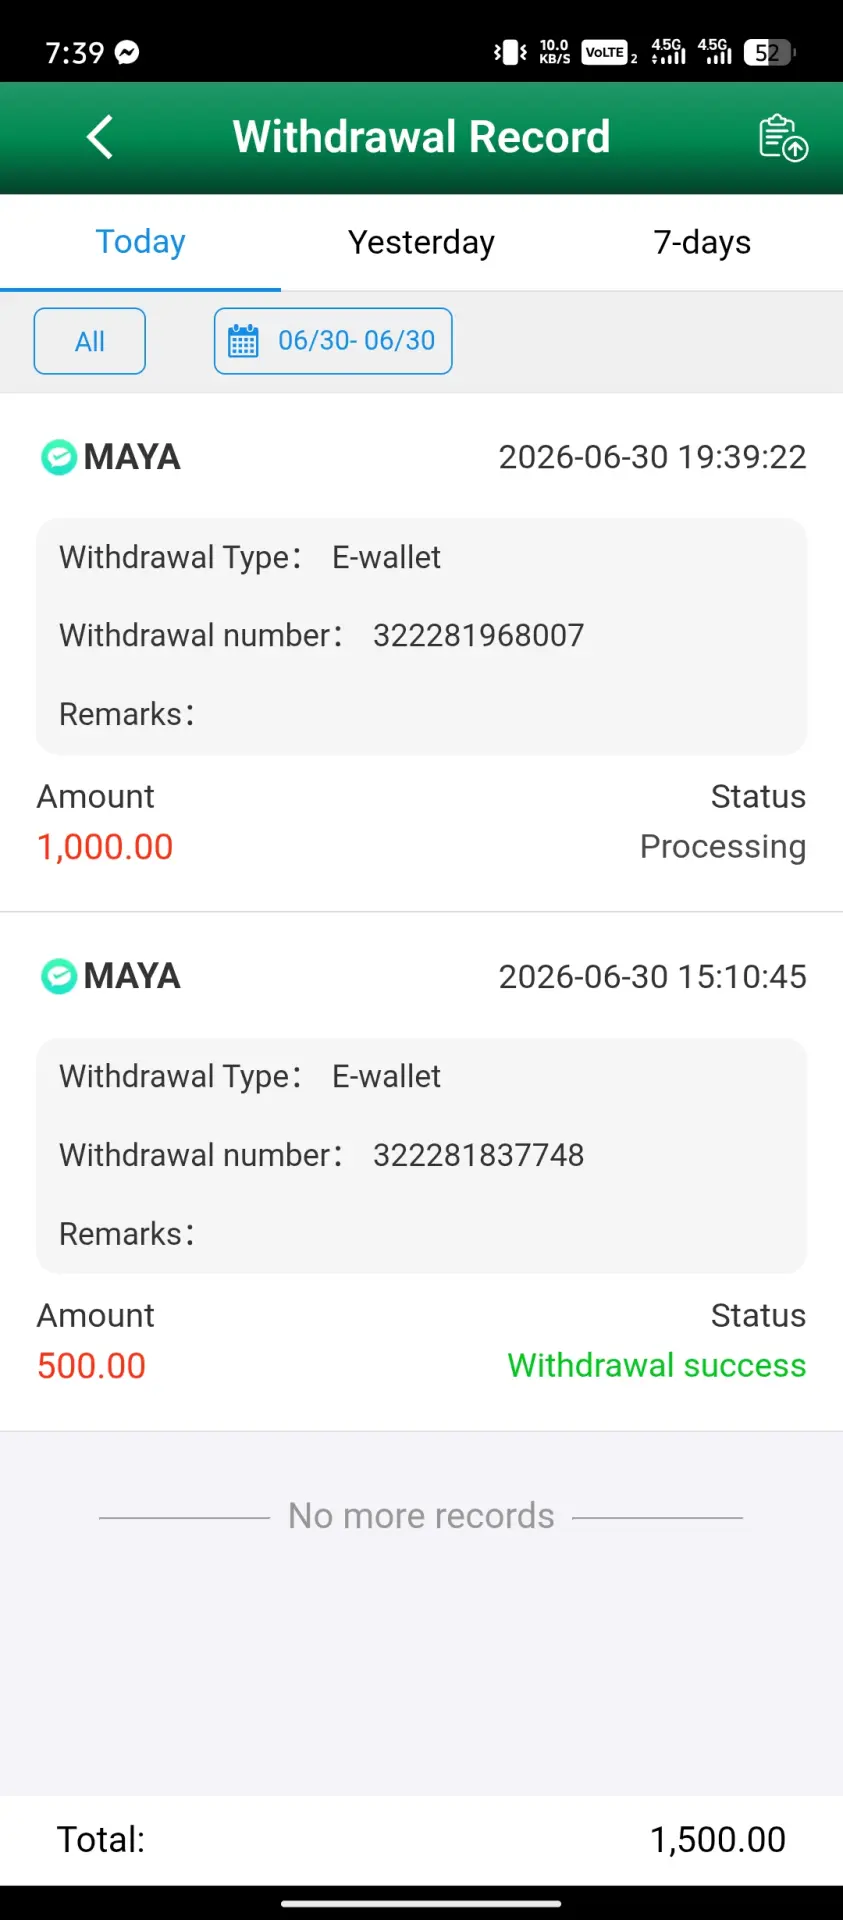Tap the Withdrawal success status
Viewport: 843px width, 1920px height.
click(x=657, y=1366)
